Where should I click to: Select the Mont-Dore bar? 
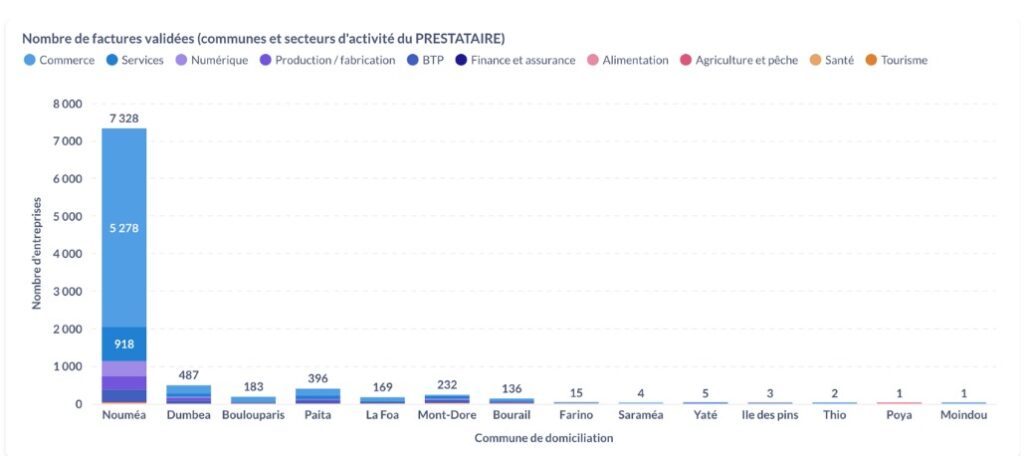(446, 399)
